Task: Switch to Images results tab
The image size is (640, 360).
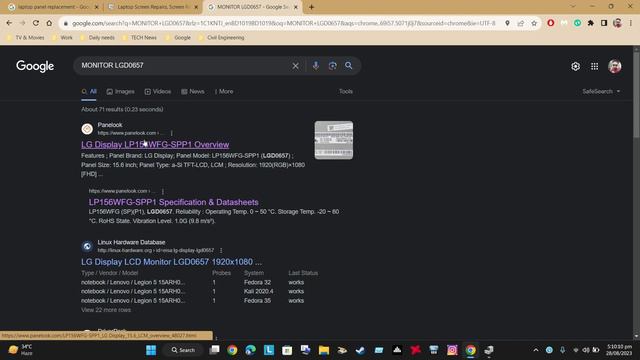Action: (x=120, y=91)
